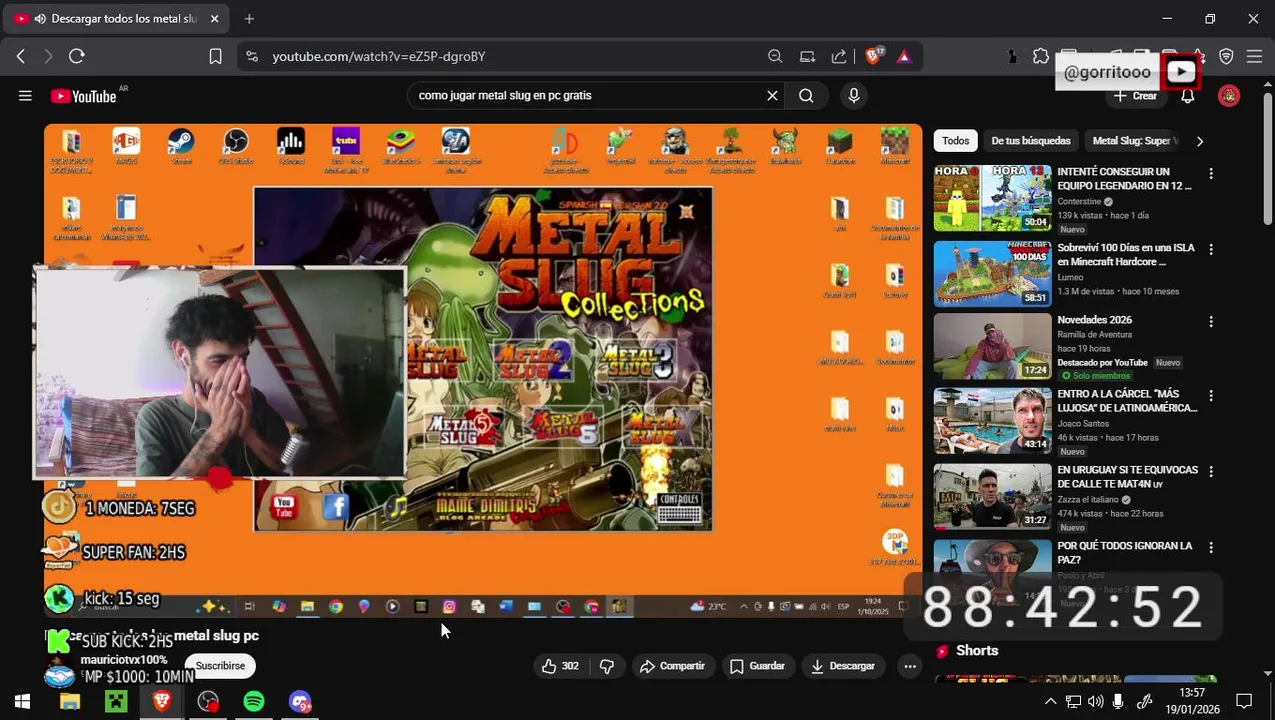Open options for Novedades 2026 video
The image size is (1275, 720).
1211,322
